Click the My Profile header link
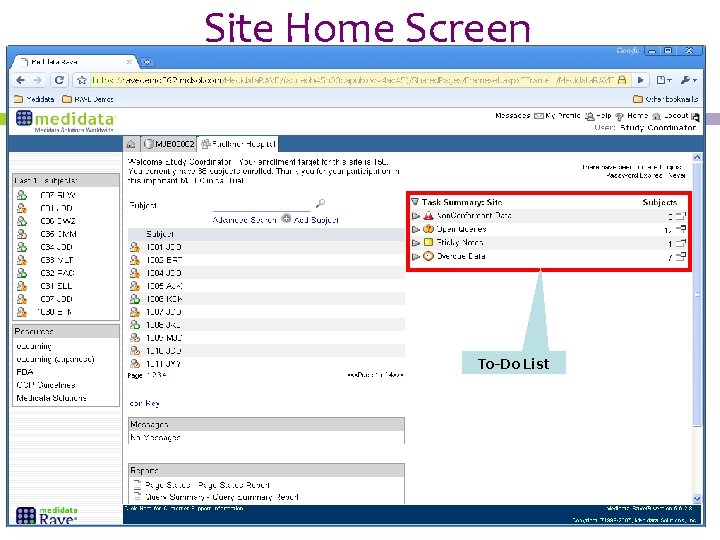The width and height of the screenshot is (720, 540). (x=563, y=115)
